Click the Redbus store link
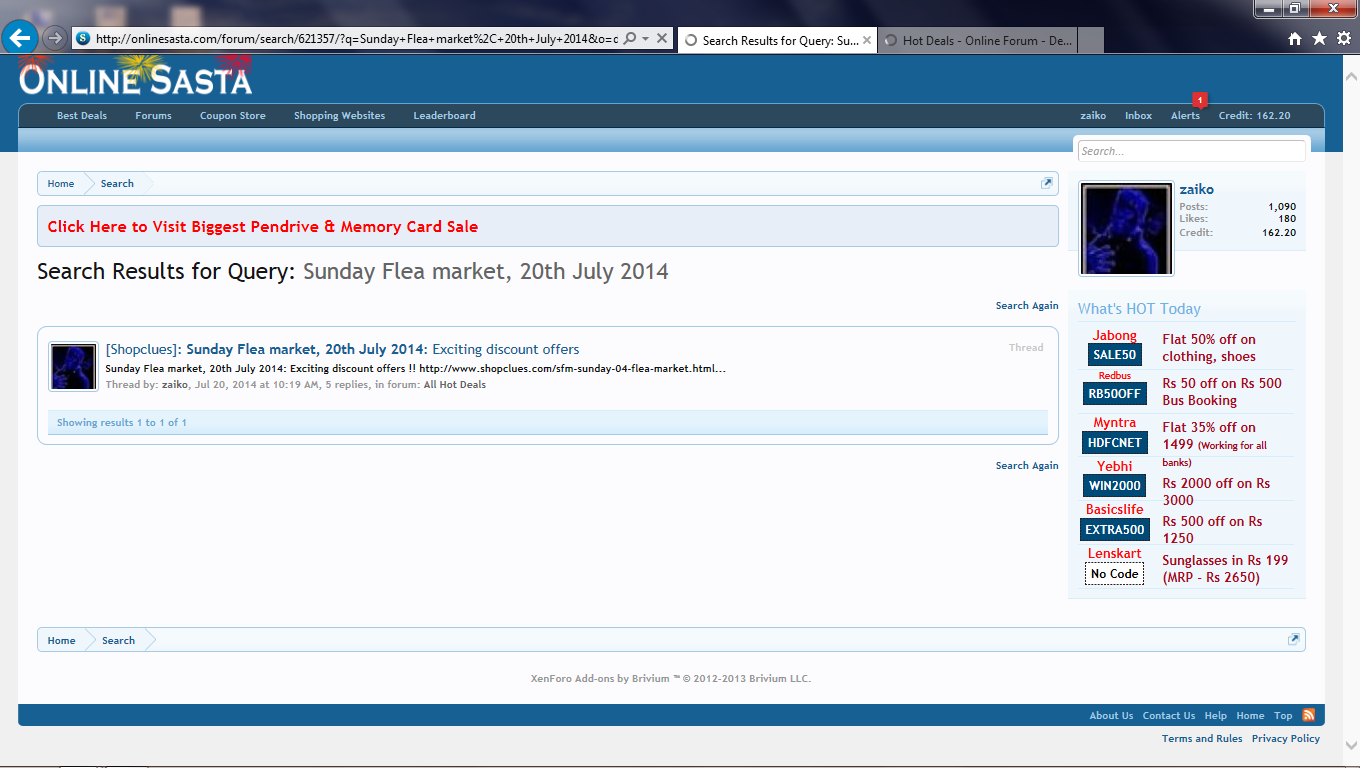 pyautogui.click(x=1114, y=376)
